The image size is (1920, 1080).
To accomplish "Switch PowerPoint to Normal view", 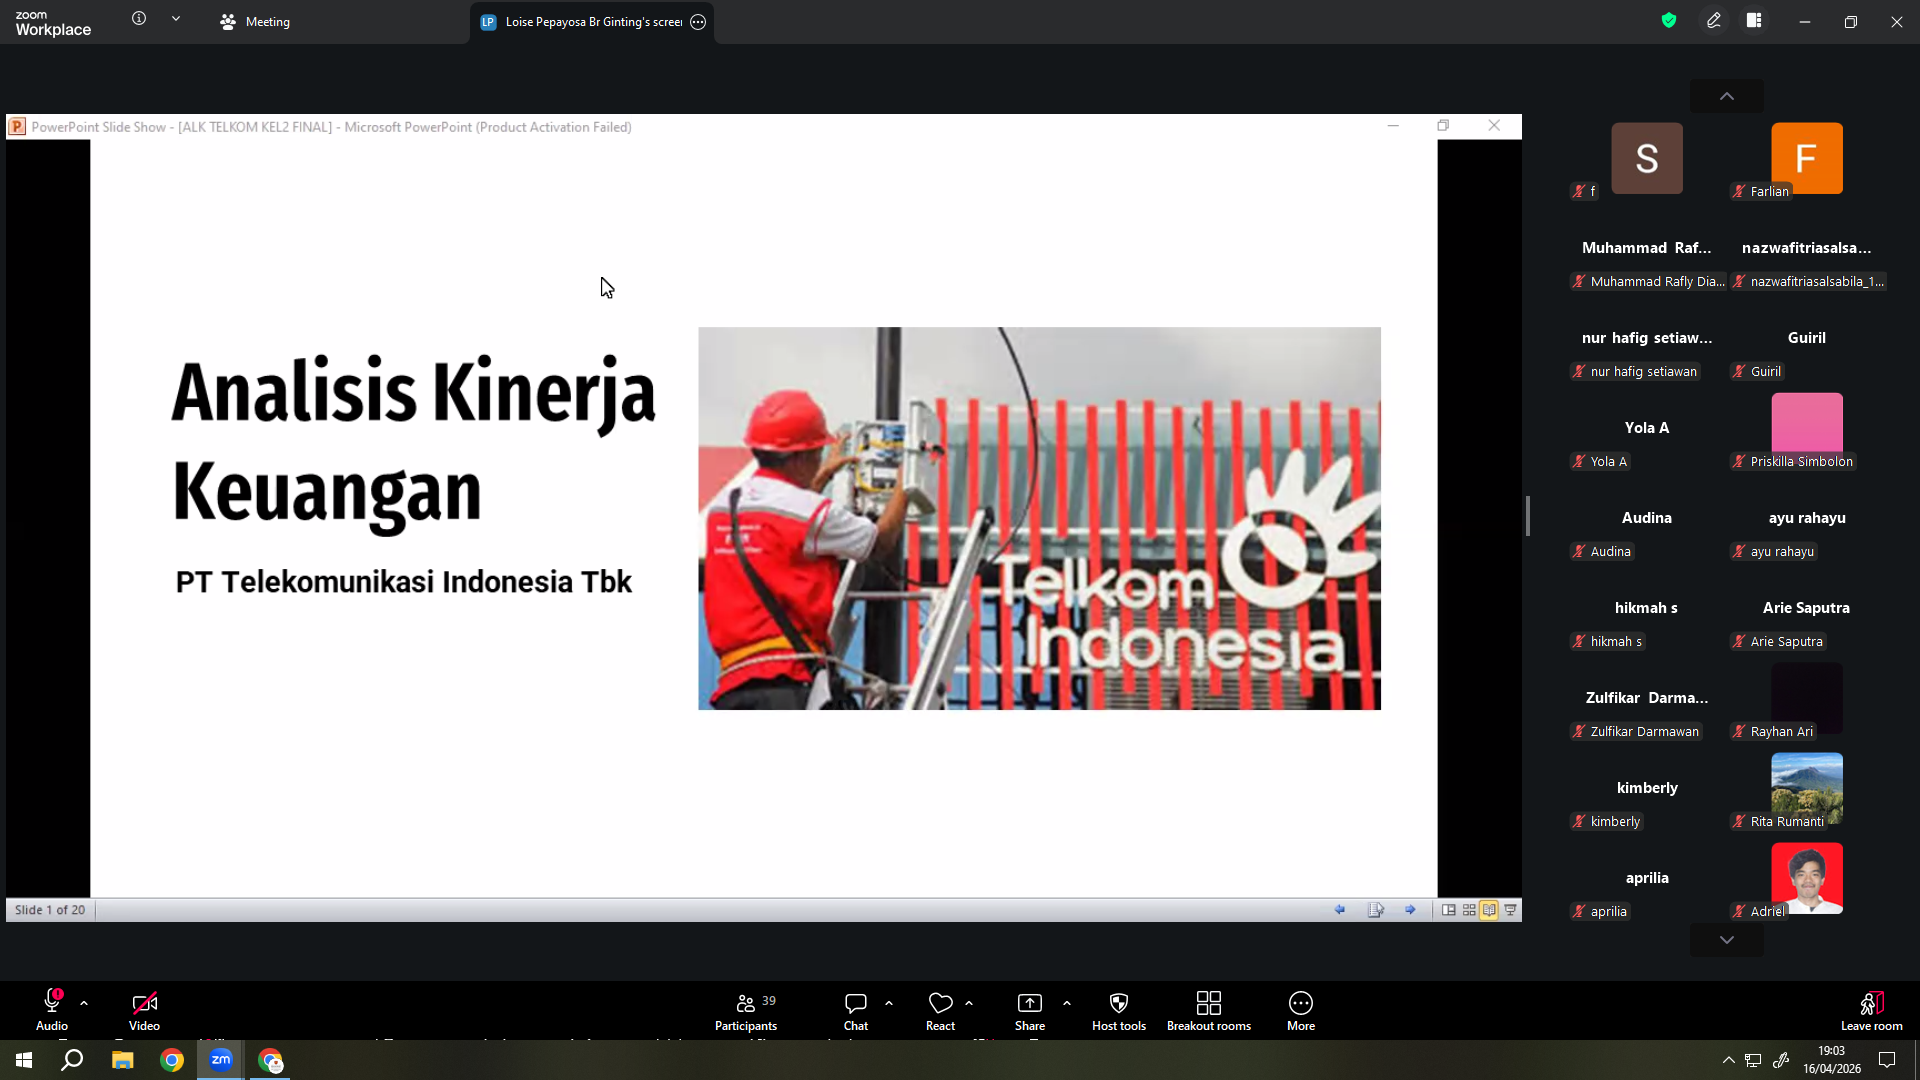I will [x=1448, y=910].
